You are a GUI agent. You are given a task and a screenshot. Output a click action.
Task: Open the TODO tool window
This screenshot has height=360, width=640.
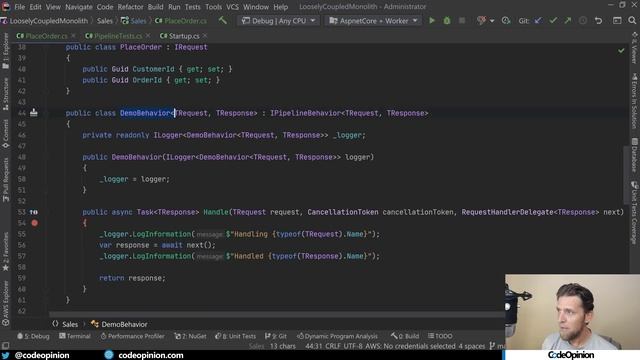click(440, 336)
